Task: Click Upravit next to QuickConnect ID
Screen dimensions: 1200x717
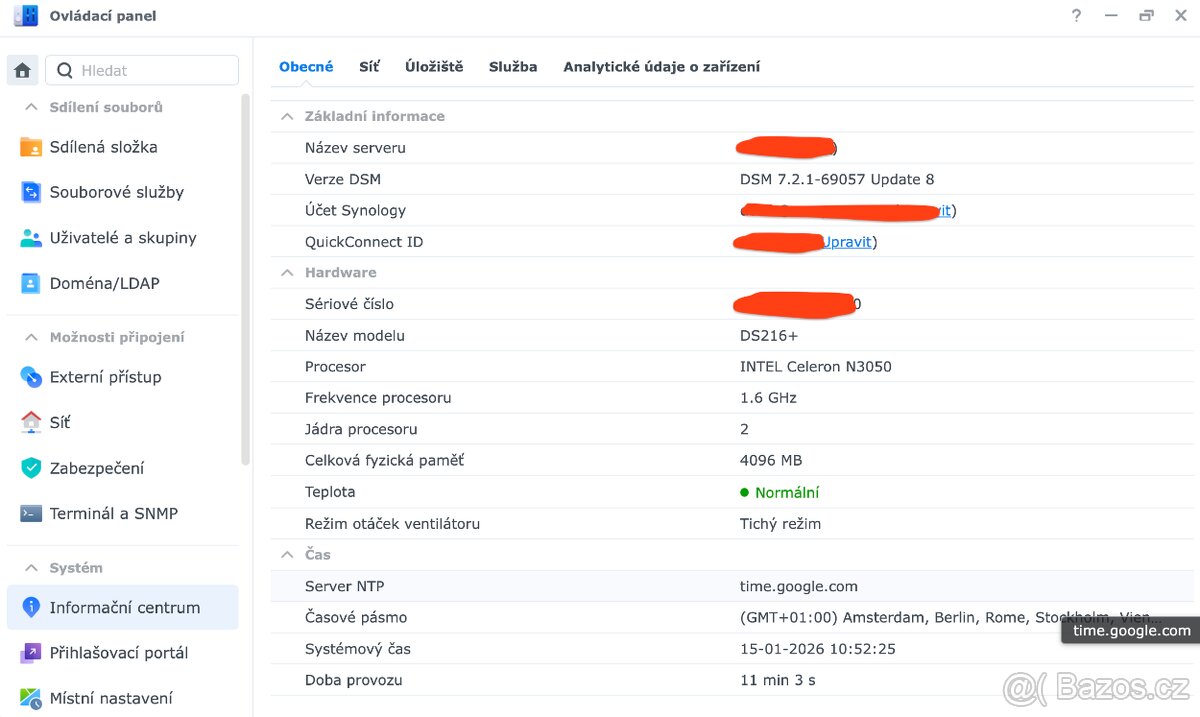Action: pos(845,241)
